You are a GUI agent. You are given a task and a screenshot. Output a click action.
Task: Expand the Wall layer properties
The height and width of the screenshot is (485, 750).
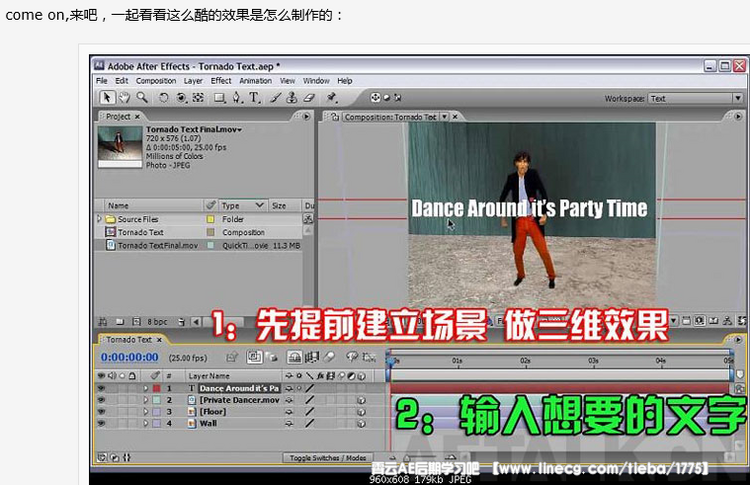coord(145,423)
